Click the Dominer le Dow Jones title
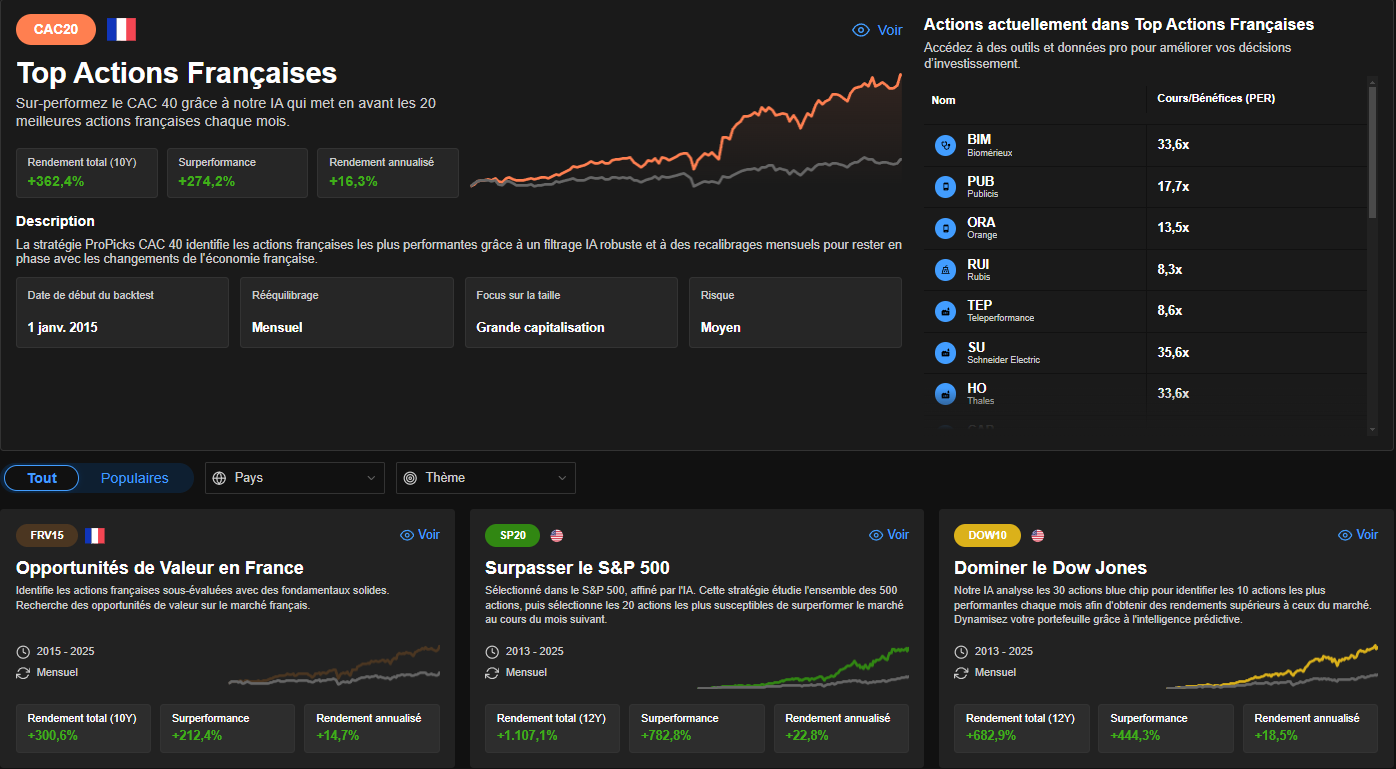The height and width of the screenshot is (769, 1396). pos(1050,568)
